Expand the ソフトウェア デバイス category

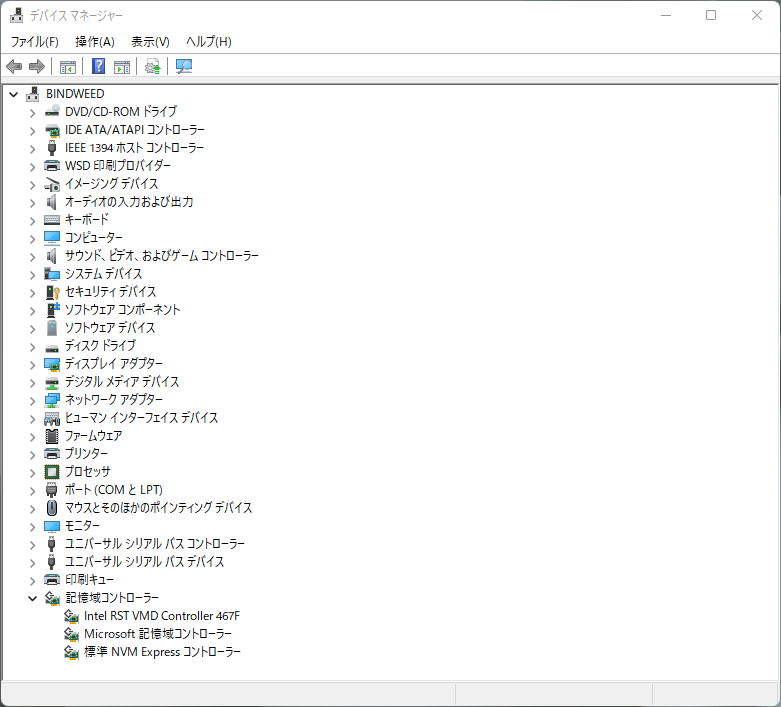[33, 328]
